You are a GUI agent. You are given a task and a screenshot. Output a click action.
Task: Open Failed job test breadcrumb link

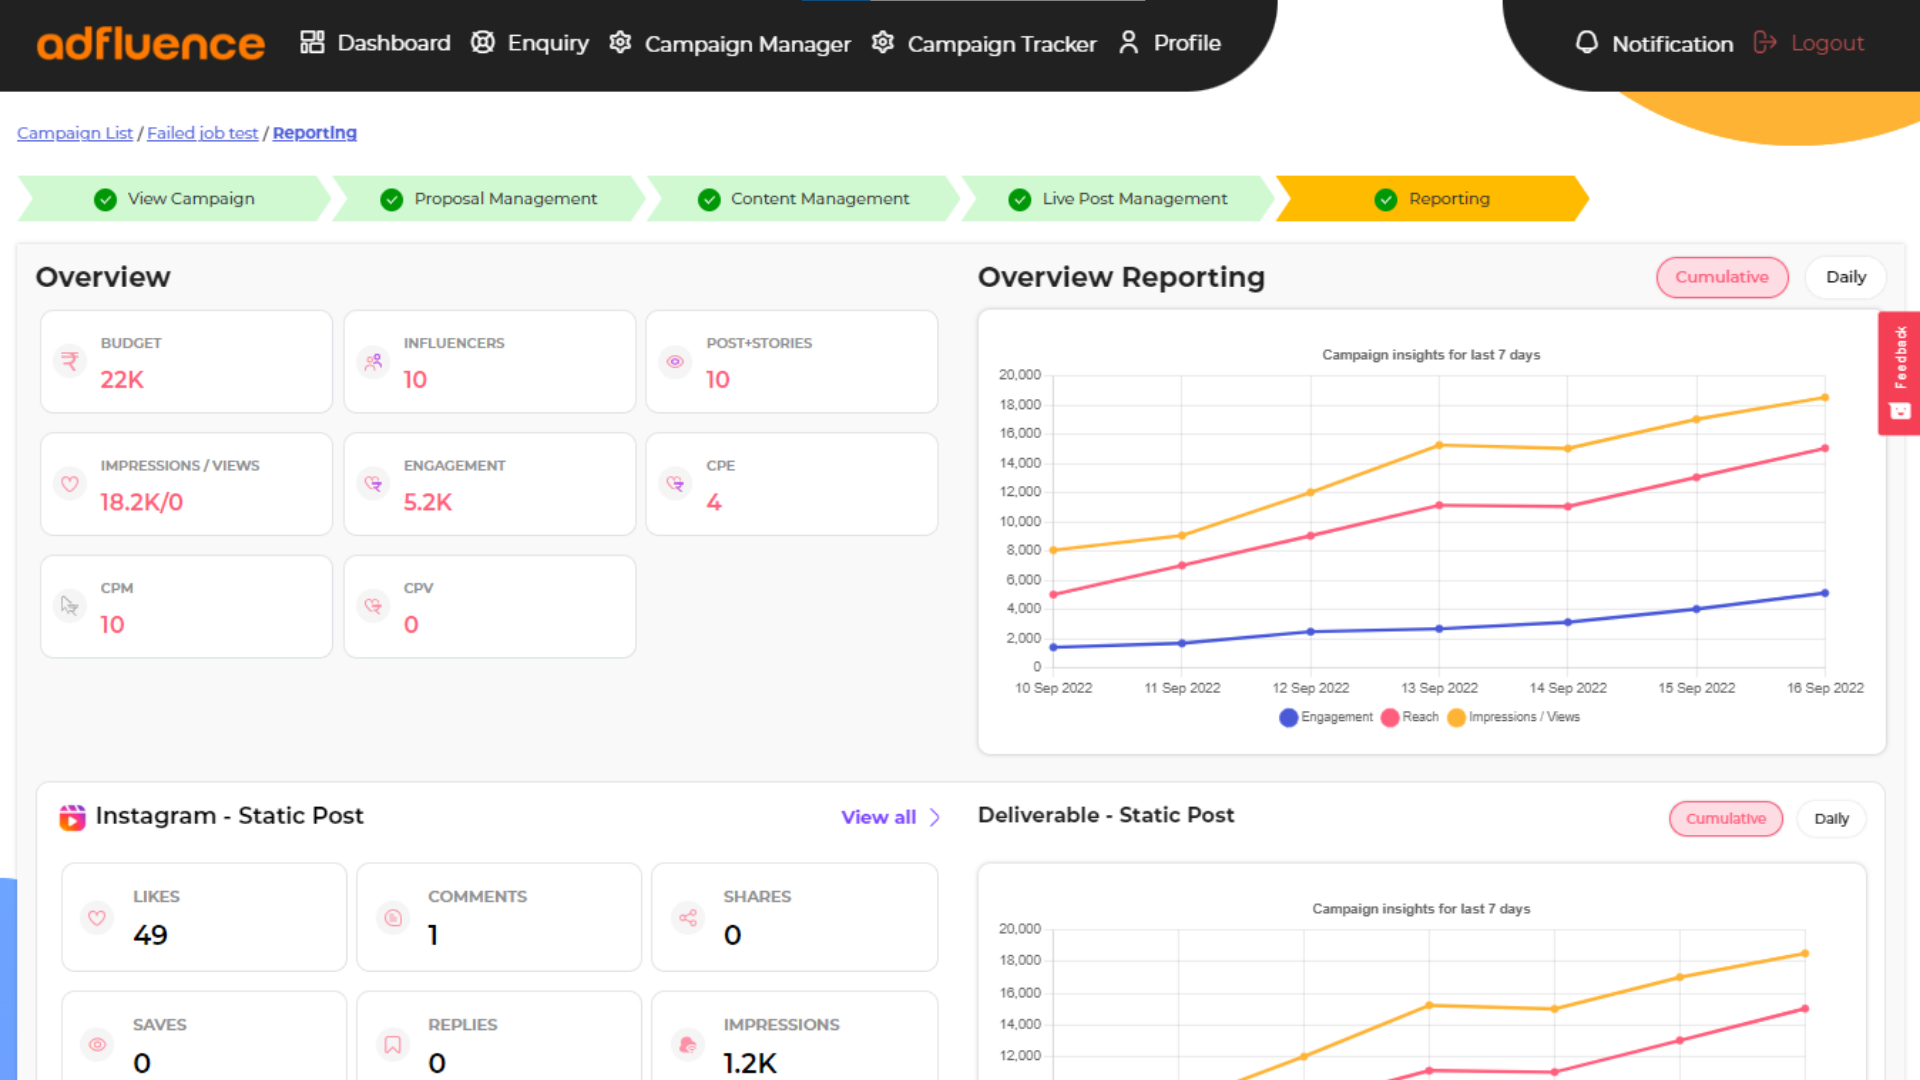click(202, 133)
